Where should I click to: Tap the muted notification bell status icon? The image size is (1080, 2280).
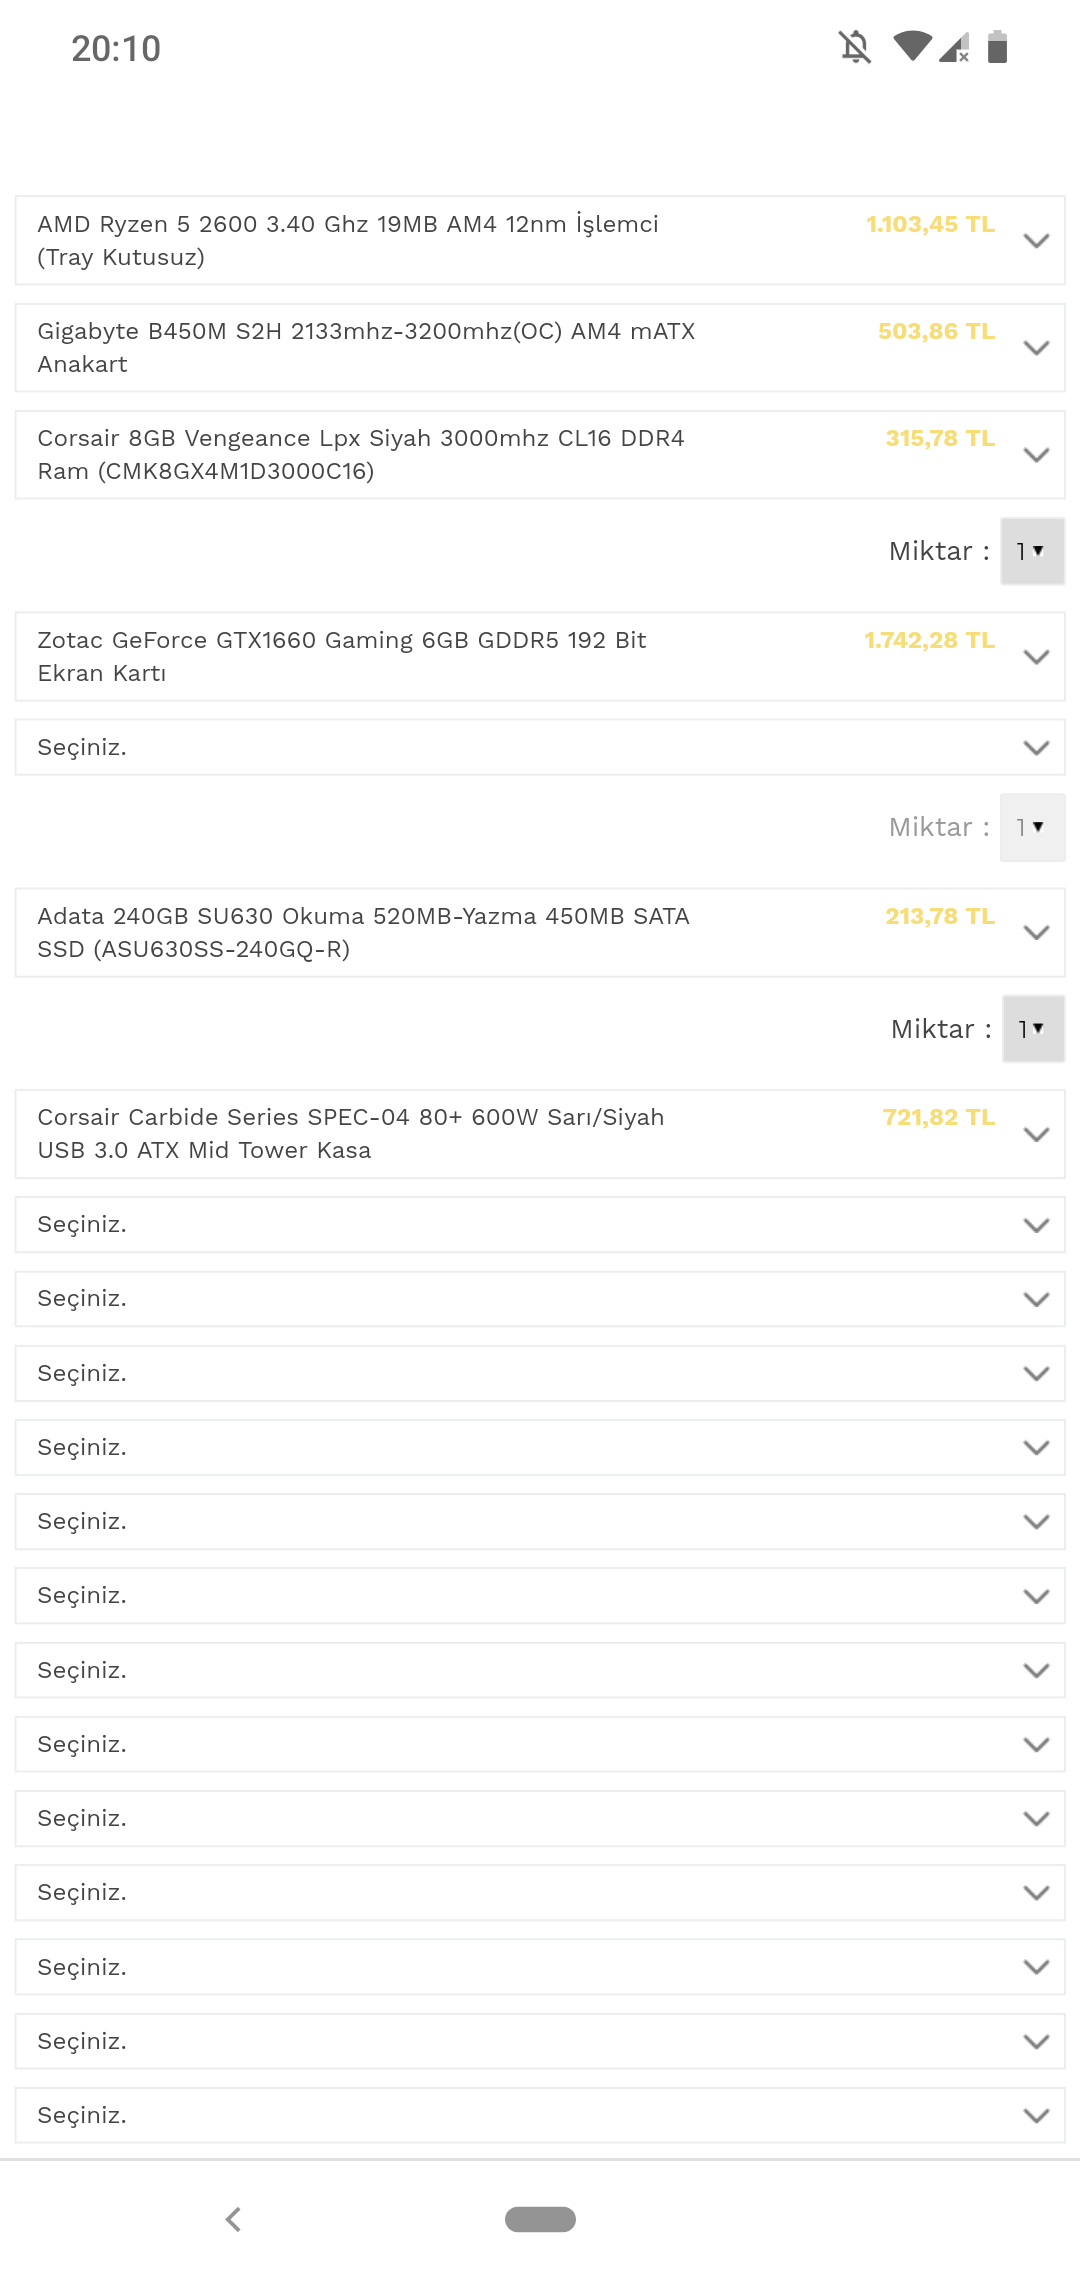[855, 47]
